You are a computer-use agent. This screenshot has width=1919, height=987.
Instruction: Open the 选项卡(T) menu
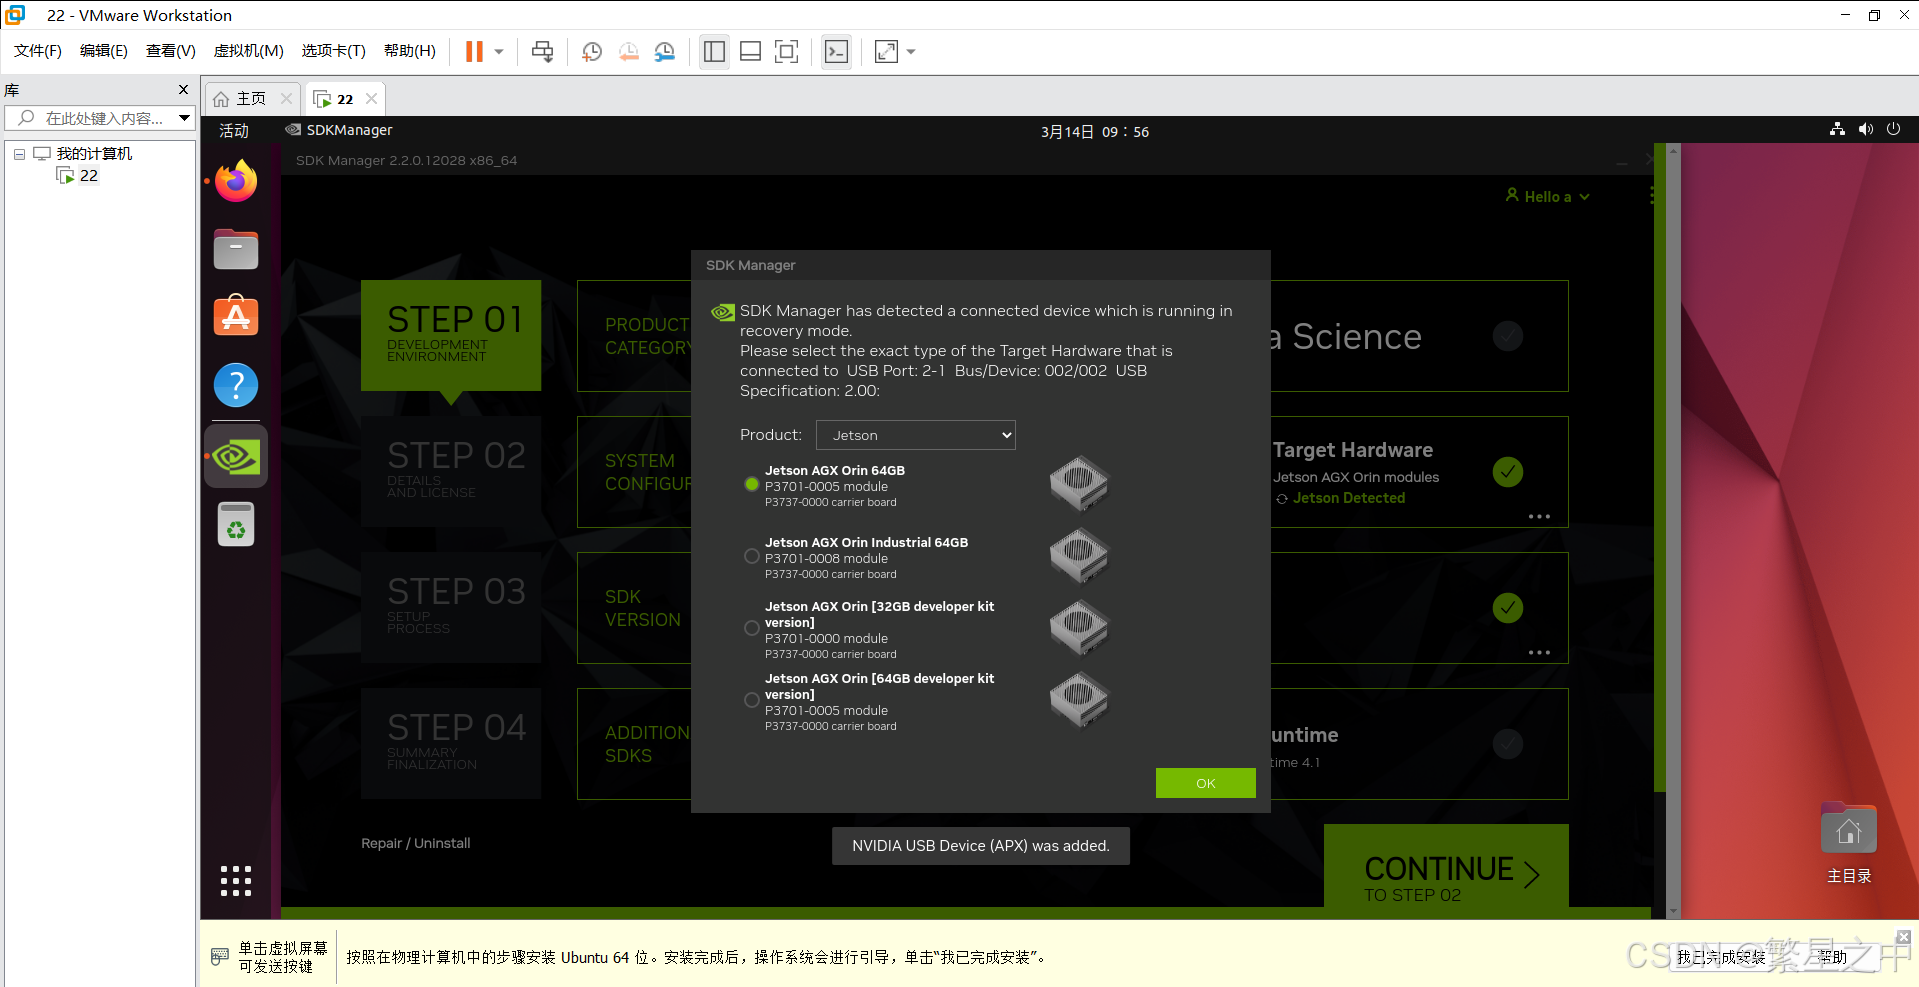(333, 51)
